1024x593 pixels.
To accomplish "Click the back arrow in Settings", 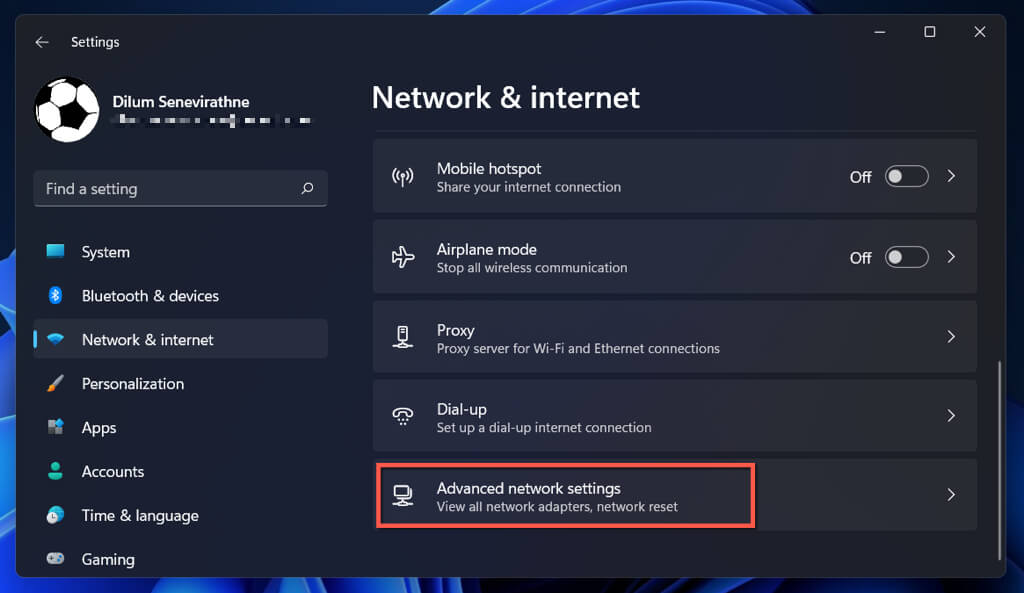I will point(41,42).
